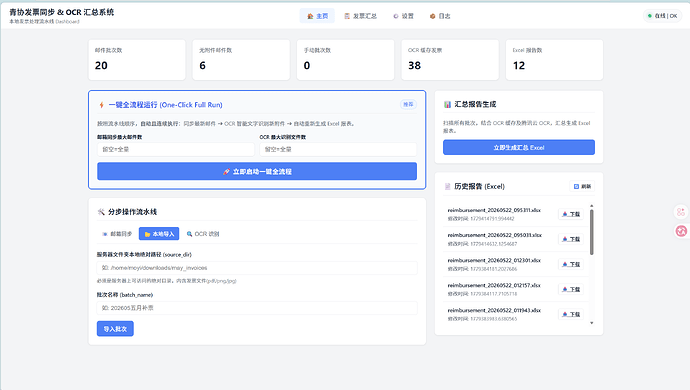This screenshot has width=690, height=390.
Task: Click the scroll-up arrow of history list
Action: pyautogui.click(x=591, y=206)
